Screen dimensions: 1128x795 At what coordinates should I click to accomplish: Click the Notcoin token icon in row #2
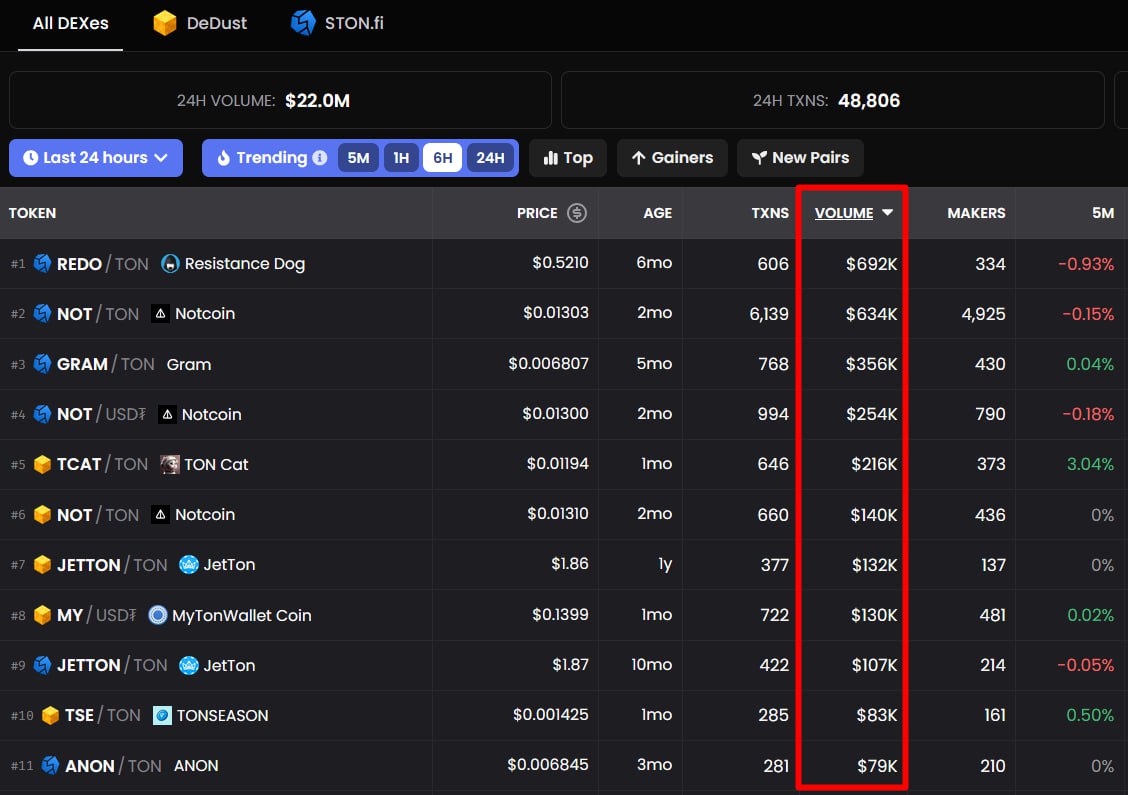click(x=160, y=314)
